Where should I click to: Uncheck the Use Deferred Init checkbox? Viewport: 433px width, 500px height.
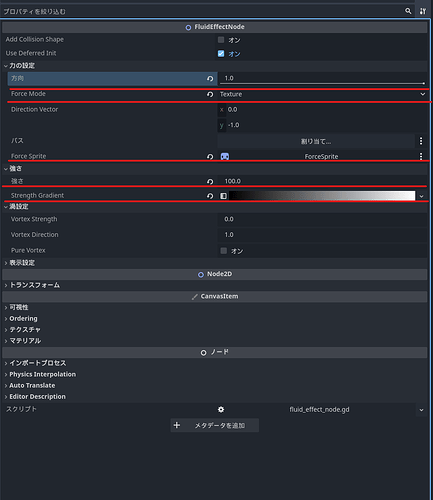(221, 54)
